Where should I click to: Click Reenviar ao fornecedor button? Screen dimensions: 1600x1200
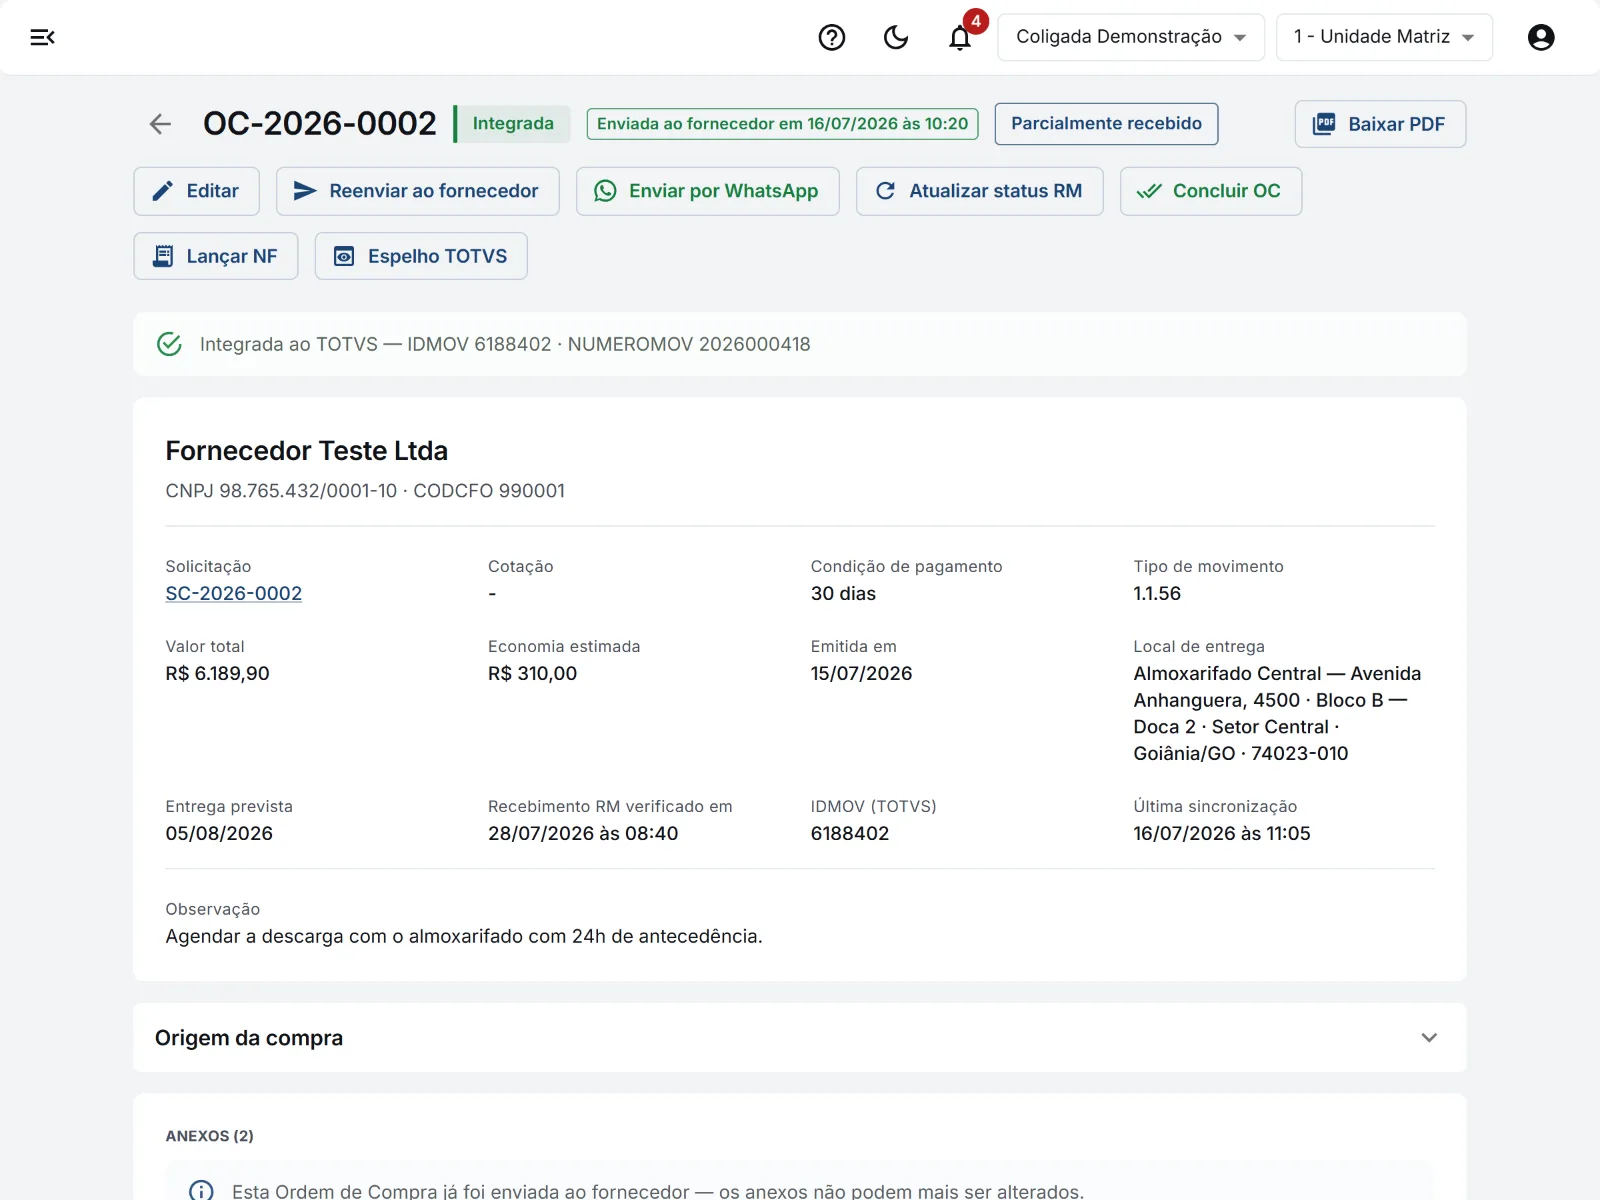pos(417,191)
